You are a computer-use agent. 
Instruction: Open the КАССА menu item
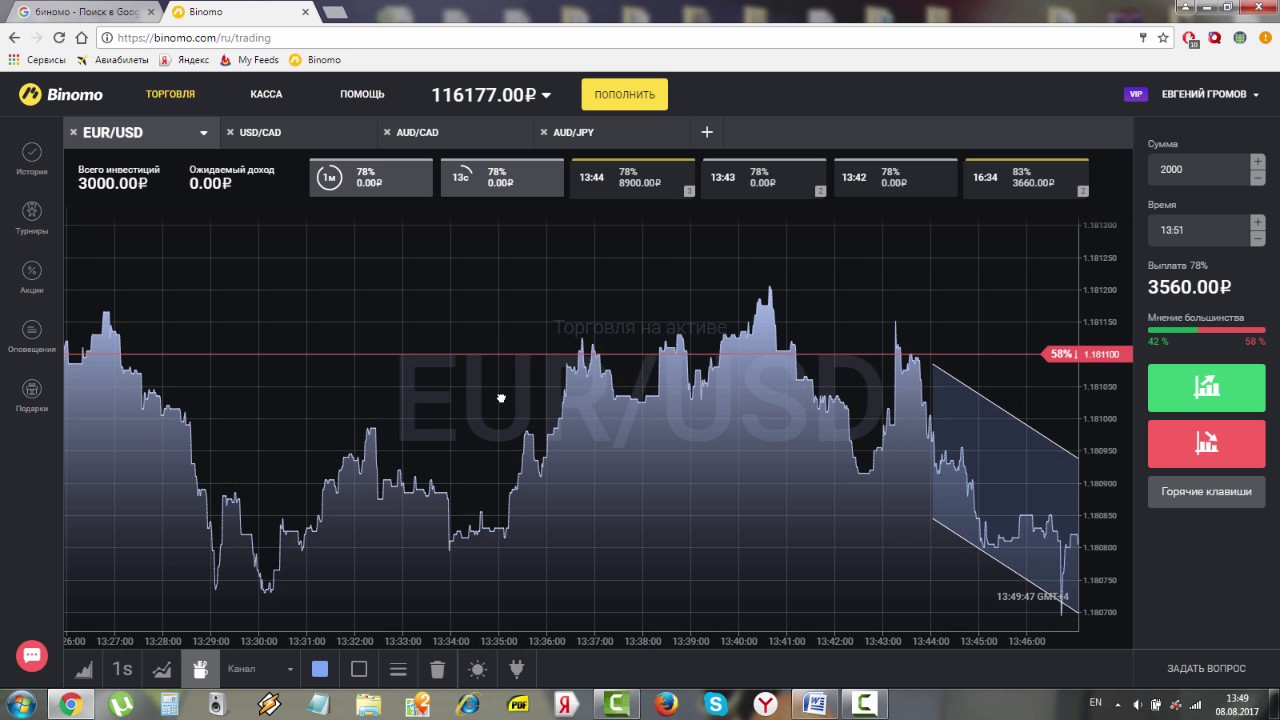pos(266,94)
